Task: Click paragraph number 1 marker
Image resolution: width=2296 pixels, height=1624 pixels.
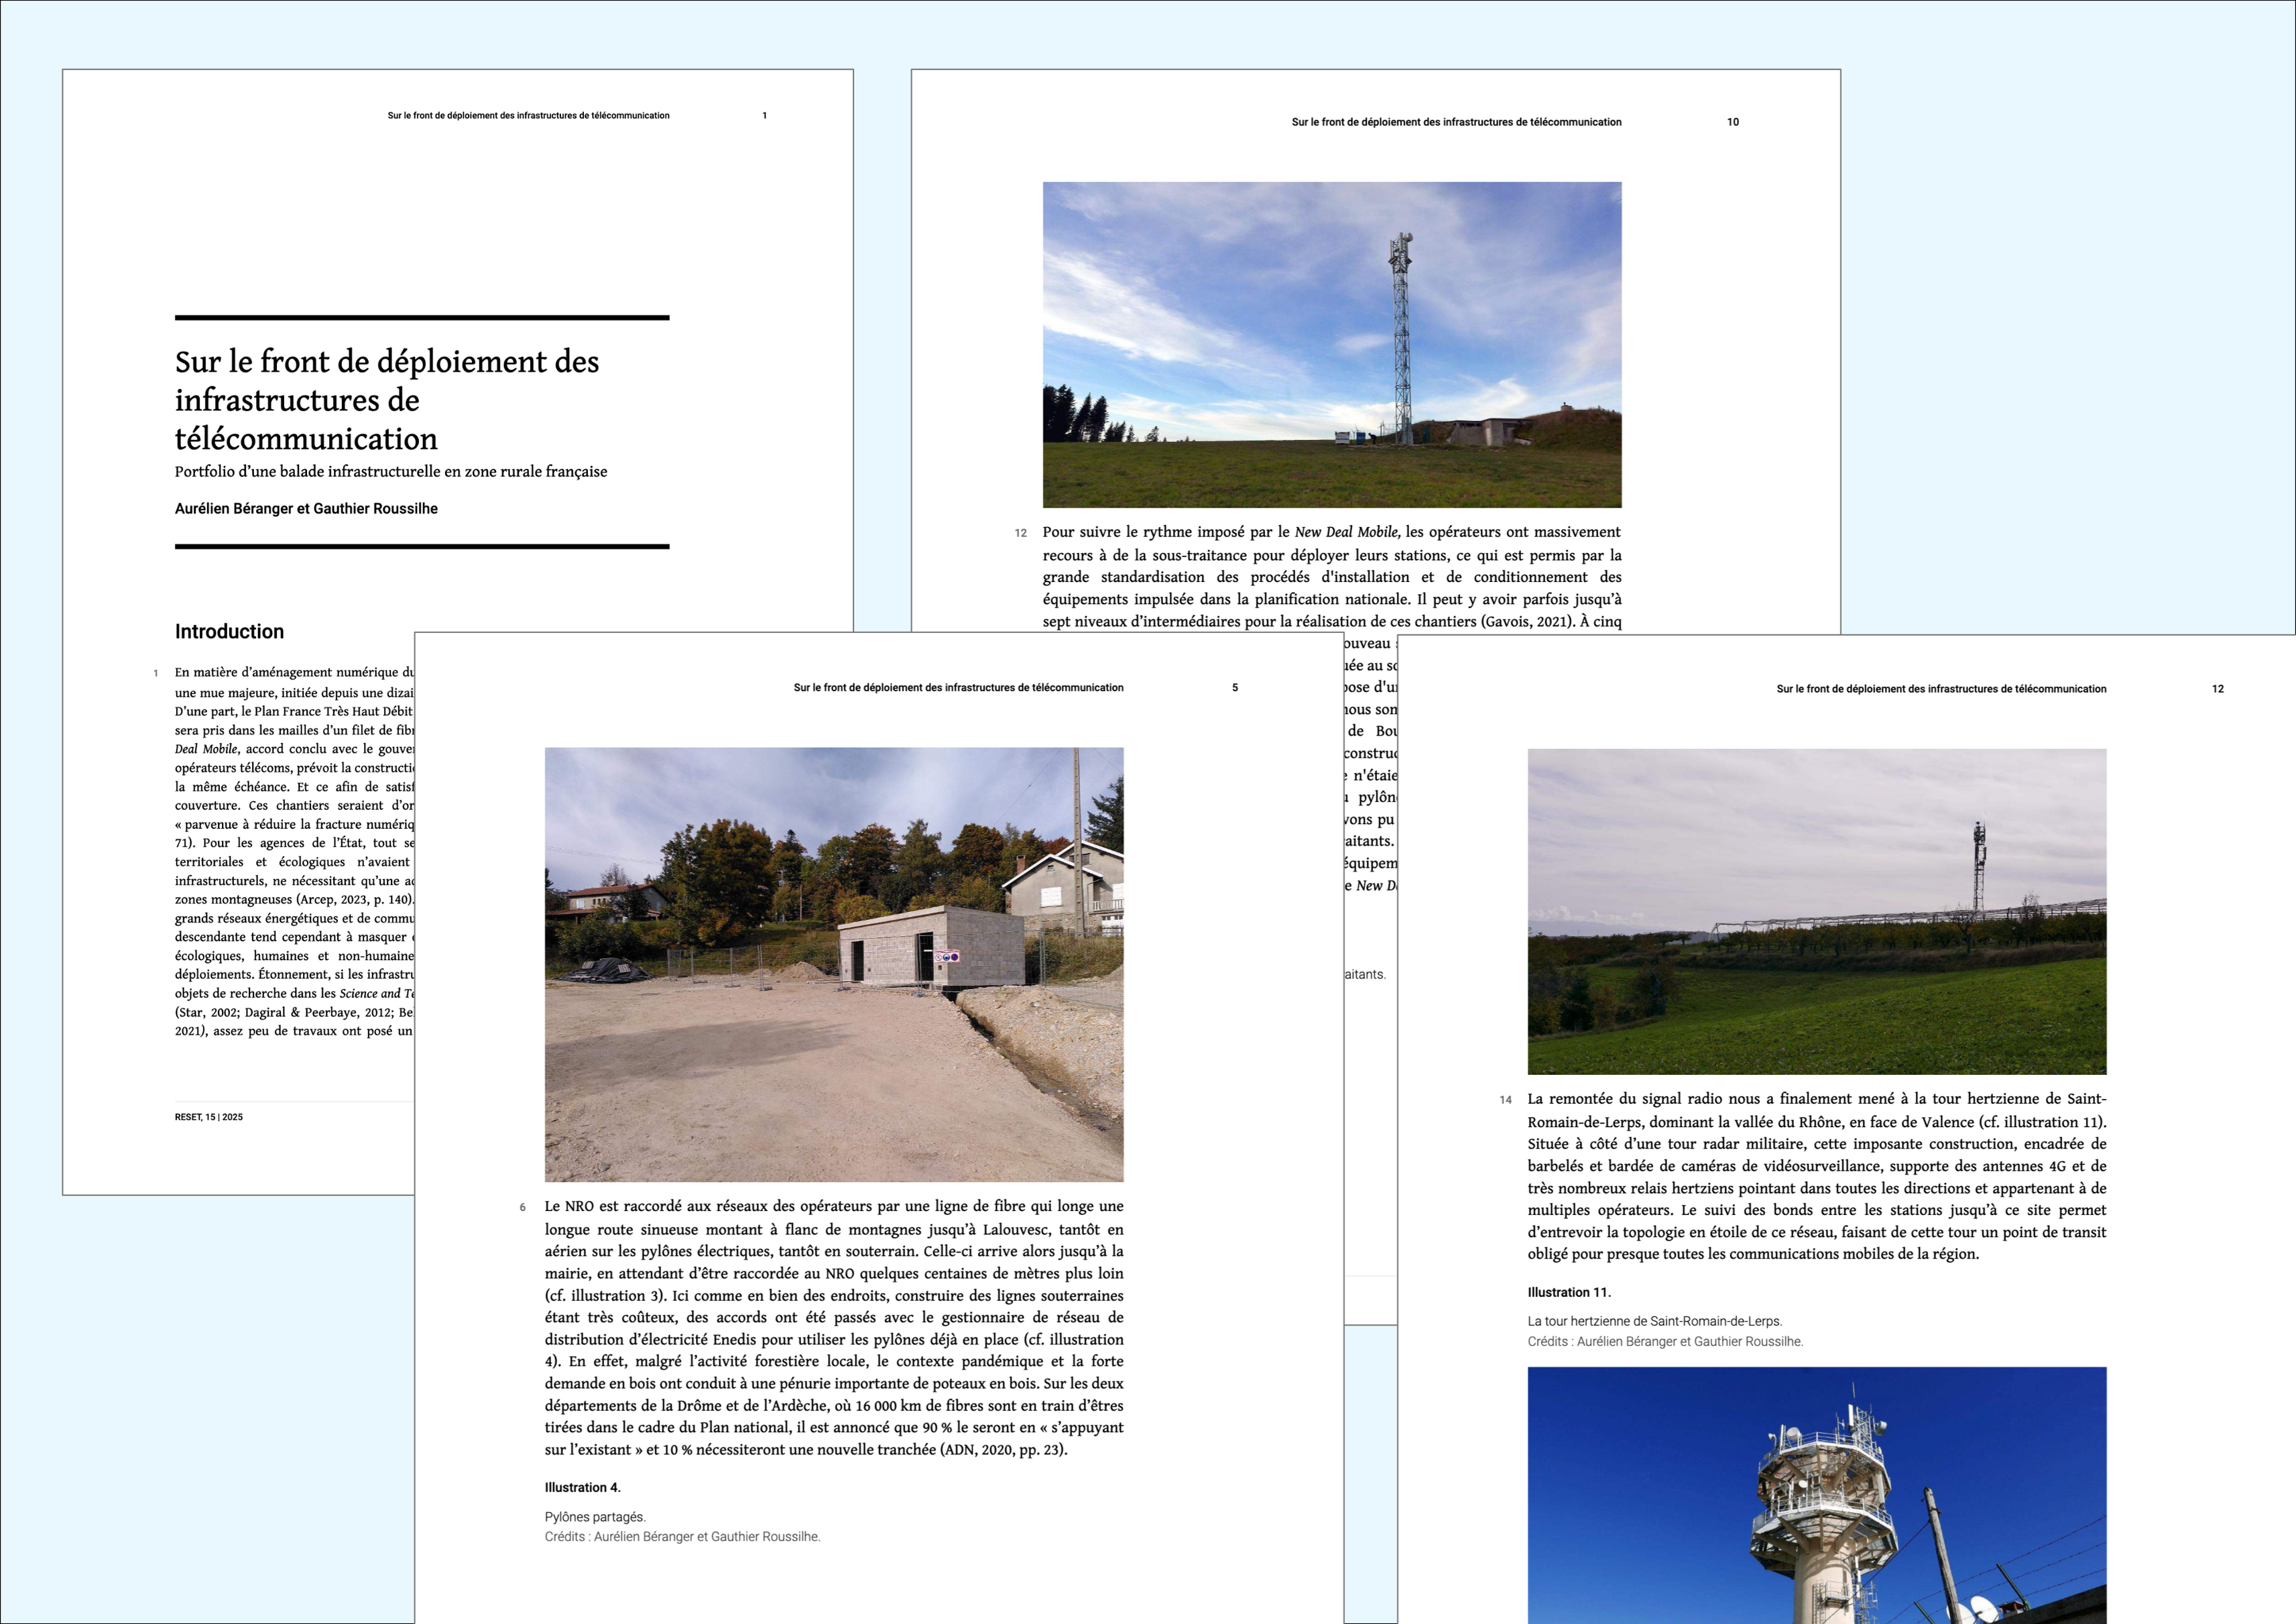Action: coord(156,673)
